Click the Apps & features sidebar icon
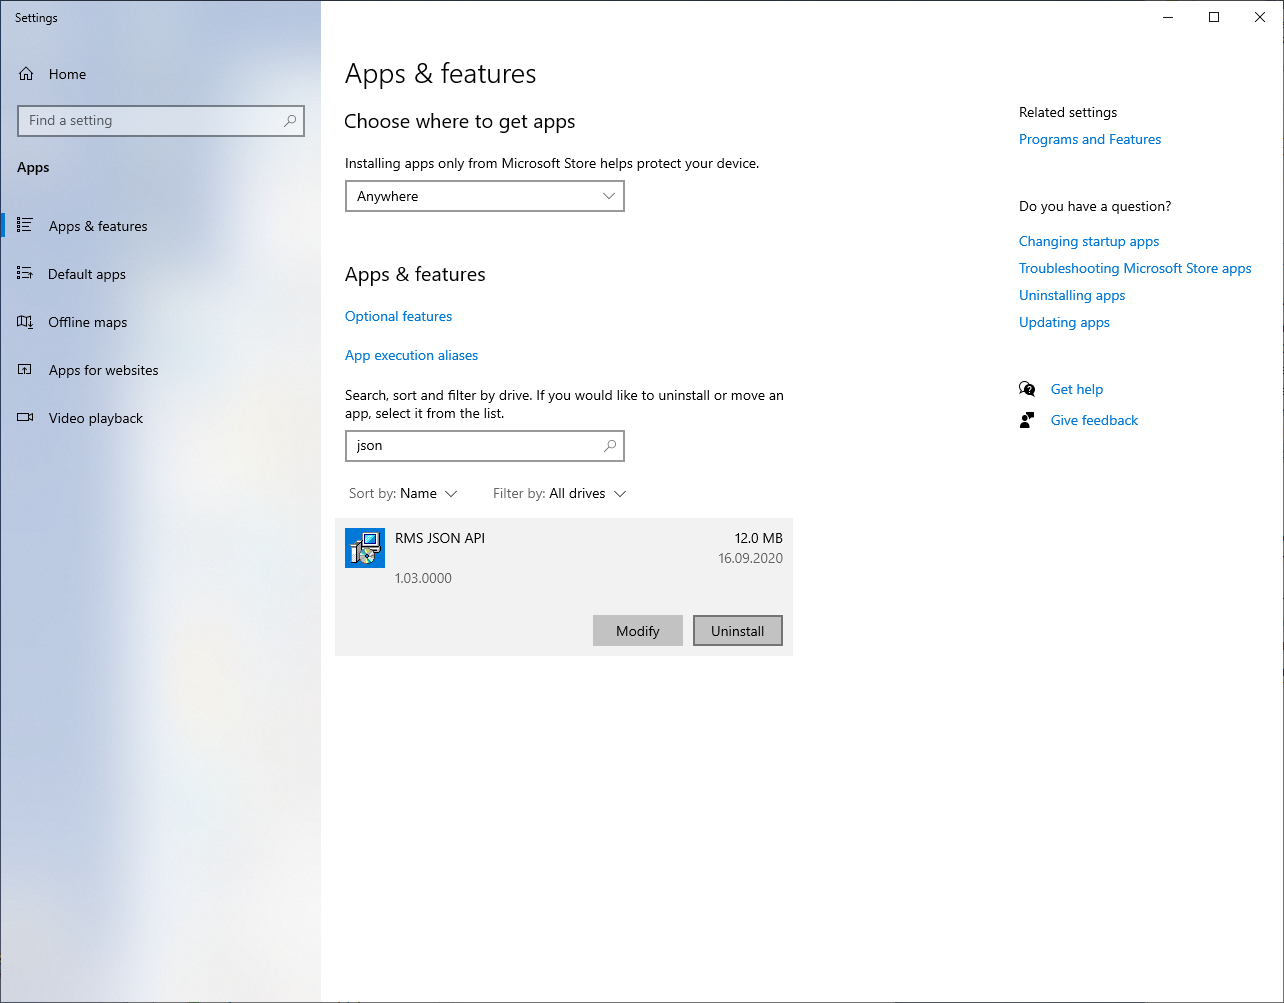This screenshot has height=1003, width=1284. pyautogui.click(x=26, y=226)
